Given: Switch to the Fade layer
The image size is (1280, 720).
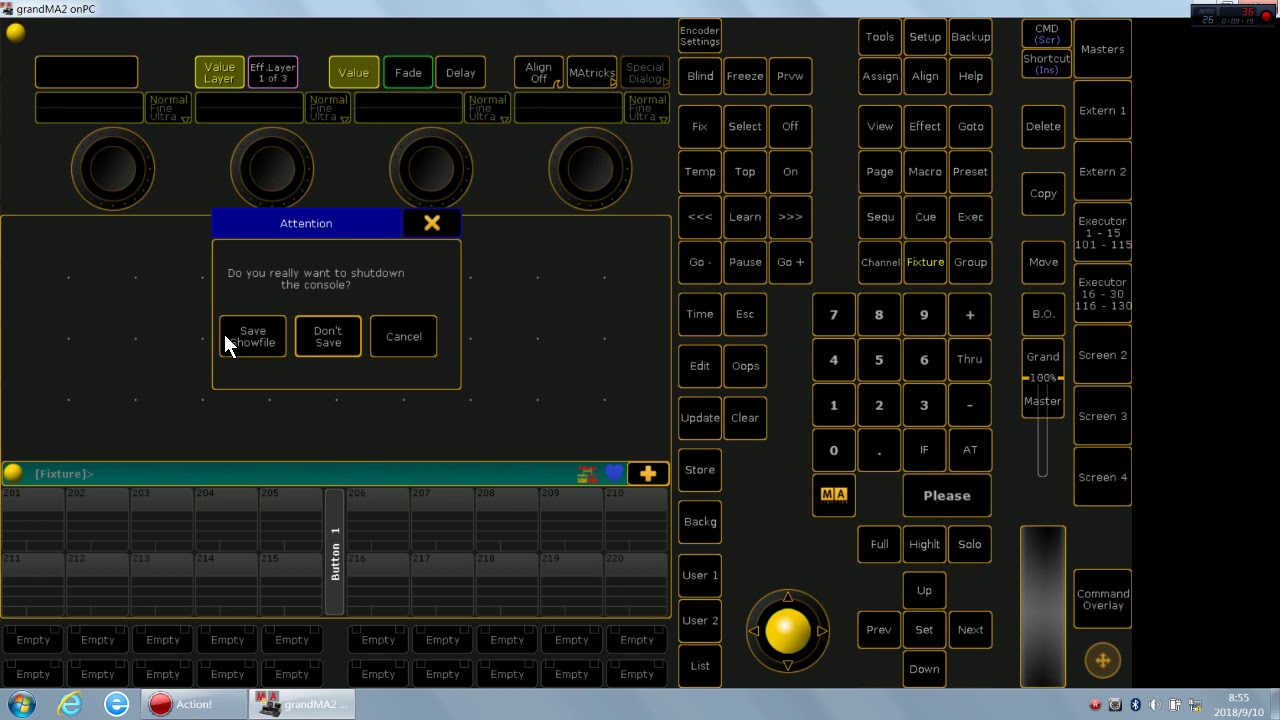Looking at the screenshot, I should pos(408,73).
